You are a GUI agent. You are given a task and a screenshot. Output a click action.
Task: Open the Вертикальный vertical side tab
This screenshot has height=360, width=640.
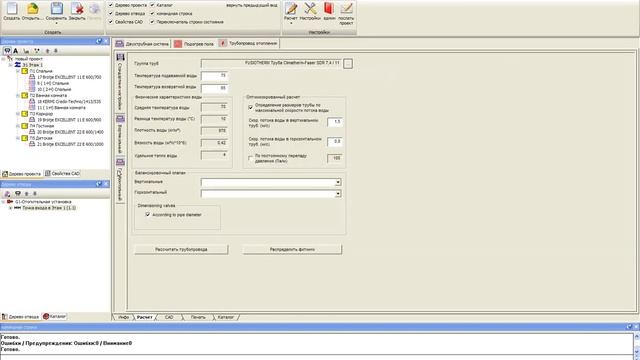pos(120,135)
